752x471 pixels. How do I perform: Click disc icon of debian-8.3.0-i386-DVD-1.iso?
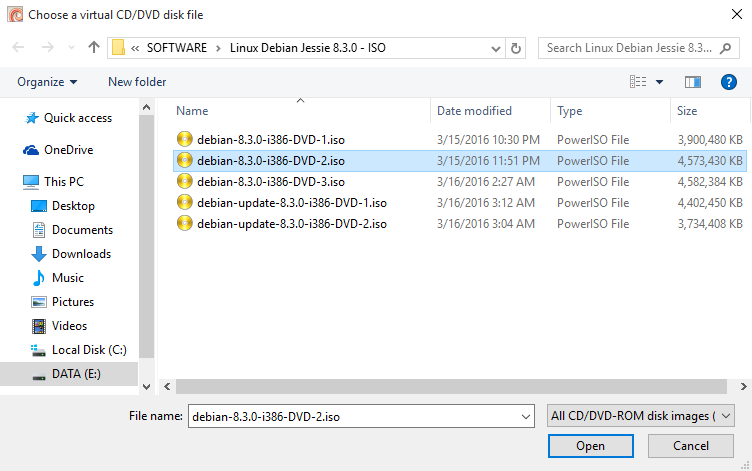pos(185,139)
